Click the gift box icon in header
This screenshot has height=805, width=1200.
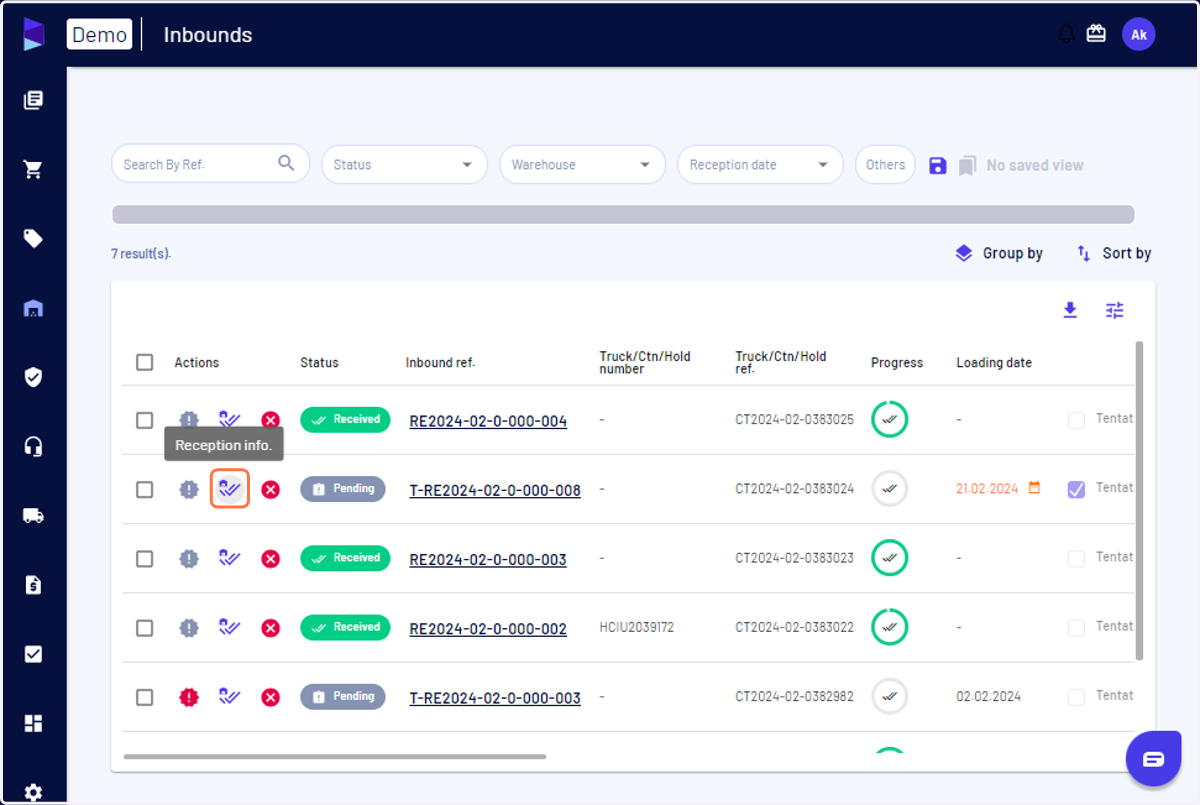(1096, 34)
